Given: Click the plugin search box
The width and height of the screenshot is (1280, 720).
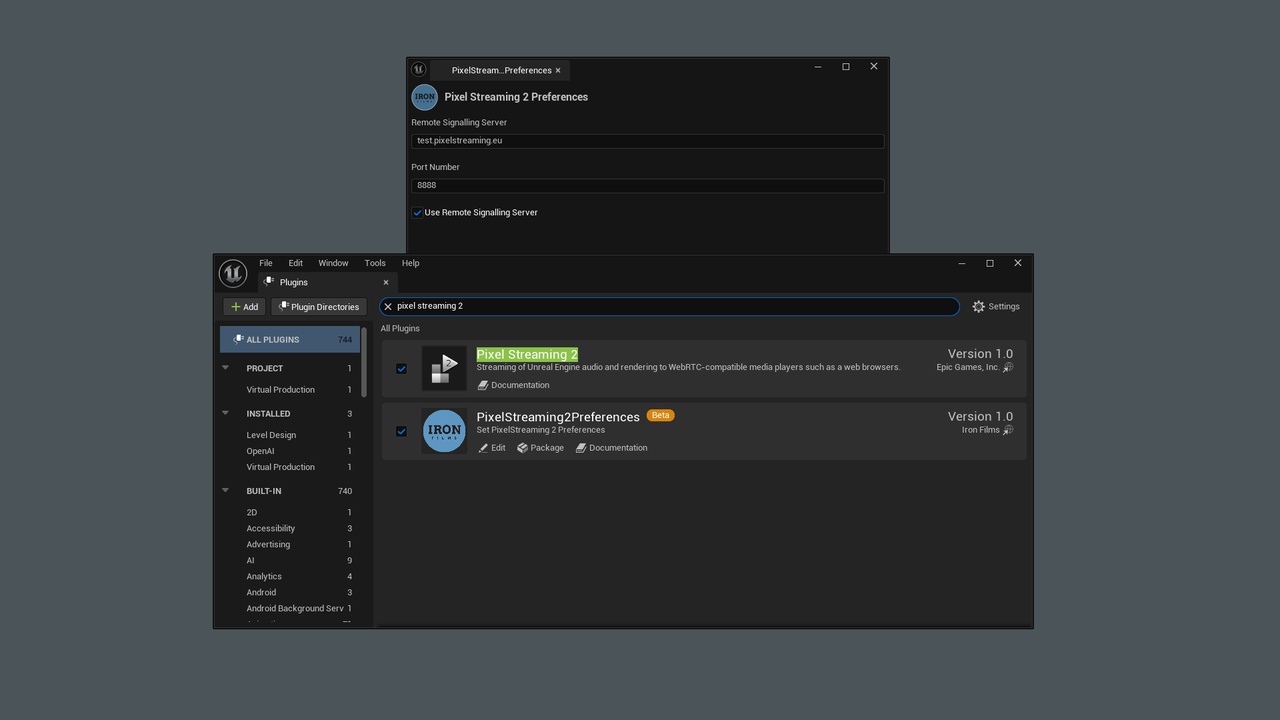Looking at the screenshot, I should click(x=670, y=307).
